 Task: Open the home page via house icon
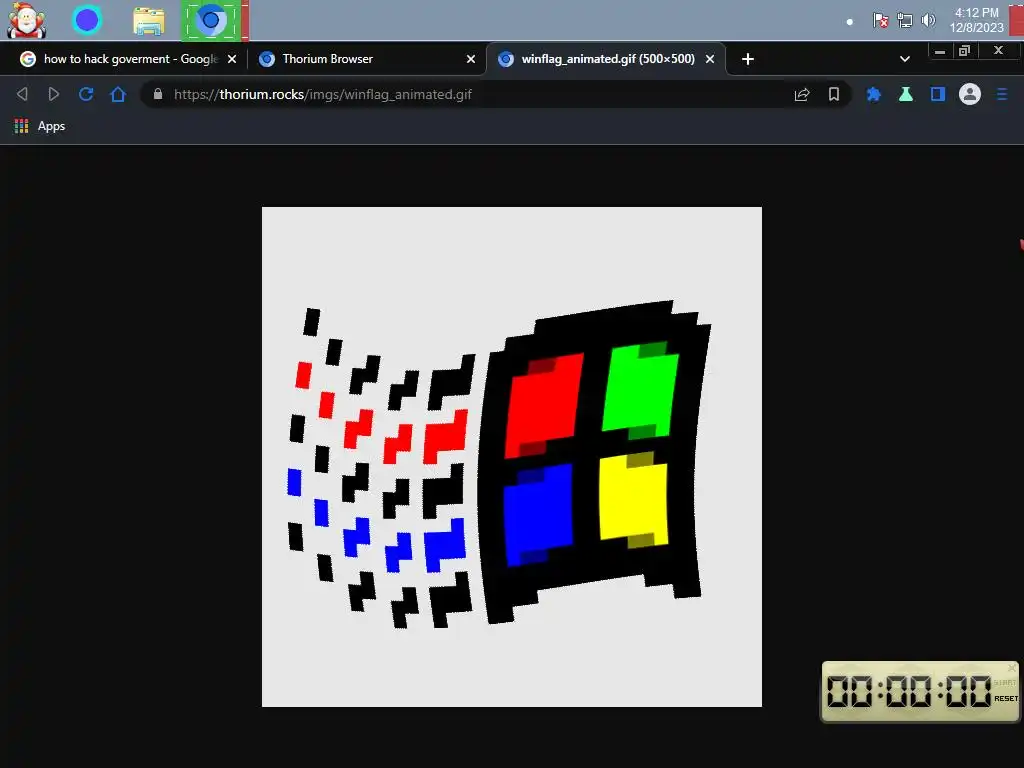click(x=118, y=94)
